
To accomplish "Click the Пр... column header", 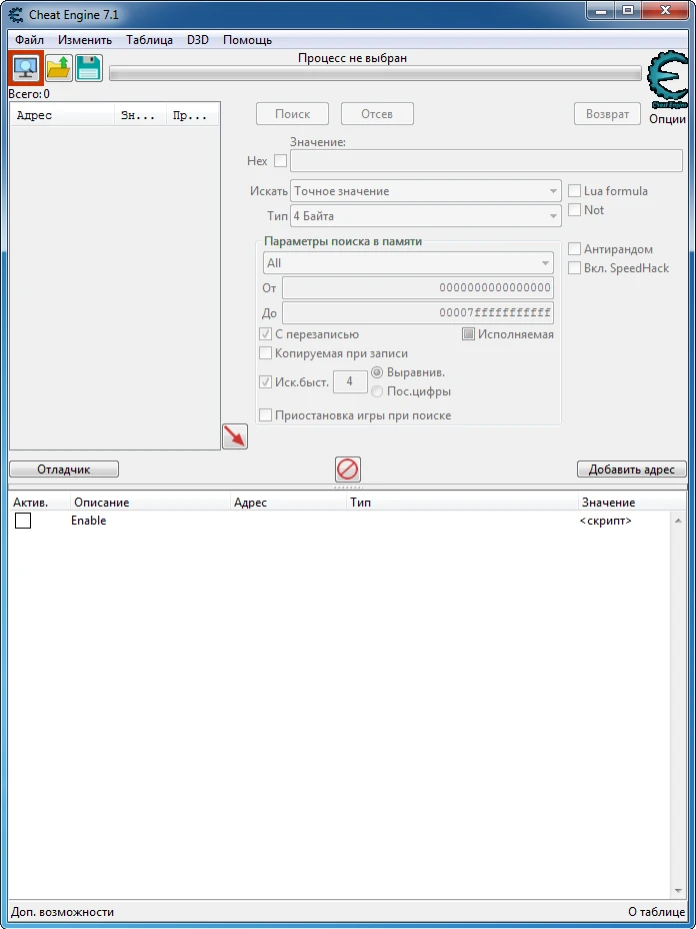I will 193,116.
